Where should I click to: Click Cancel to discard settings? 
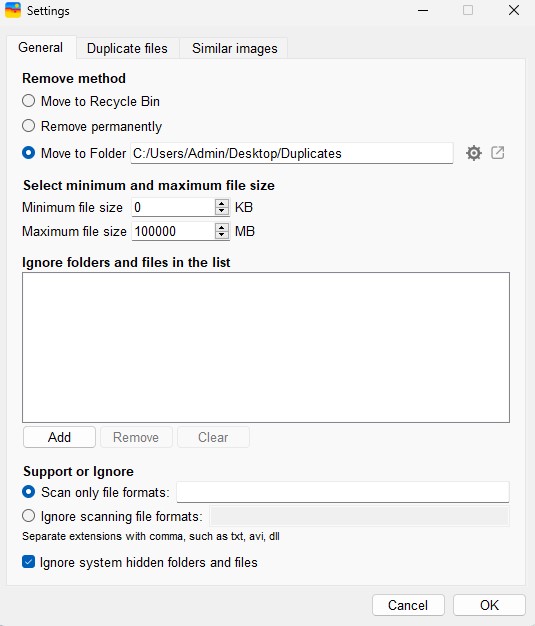(x=408, y=605)
